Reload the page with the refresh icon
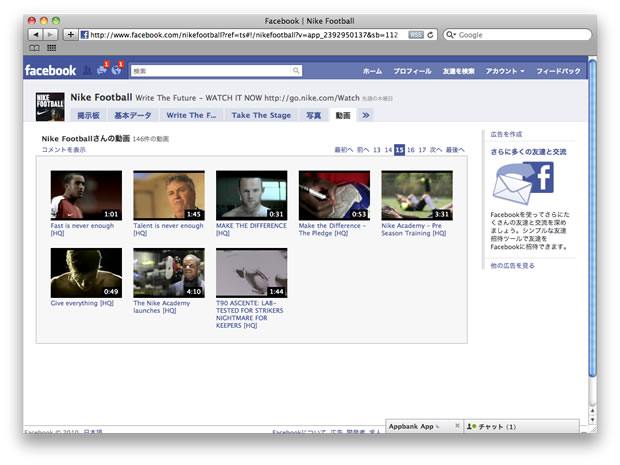 click(x=431, y=35)
